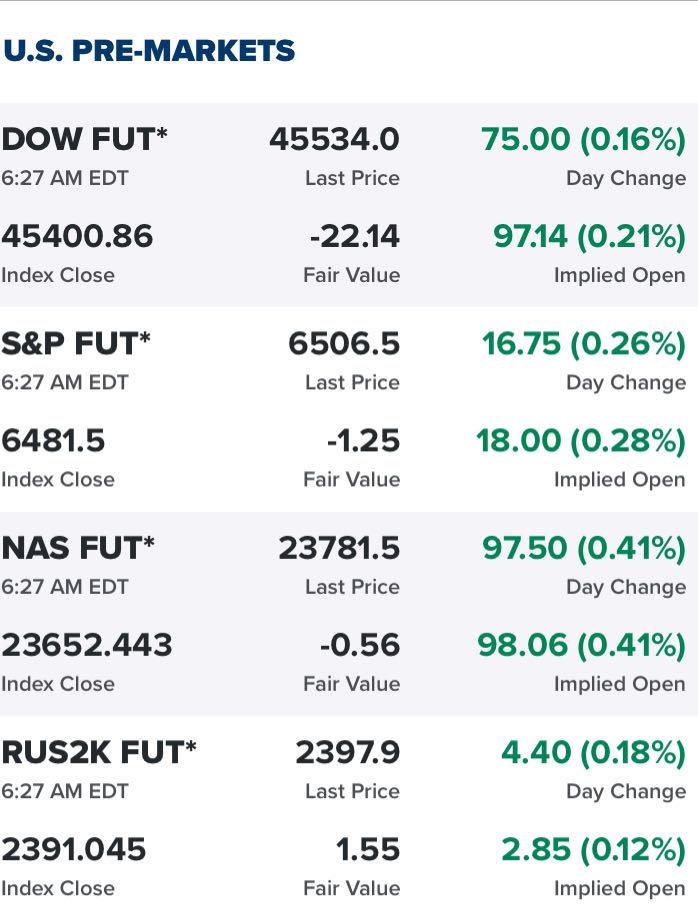Select RUS2K day change 4.40 (0.18%)
Viewport: 698px width, 907px height.
click(592, 752)
